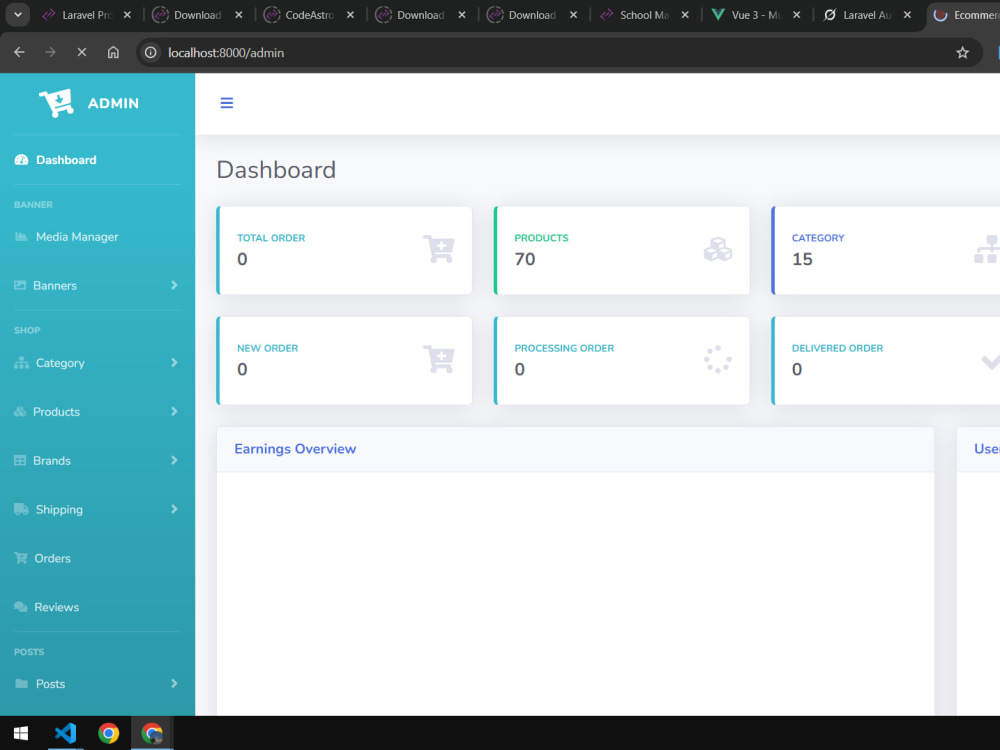Click the Products cubes icon in sidebar
This screenshot has height=750, width=1000.
[20, 411]
